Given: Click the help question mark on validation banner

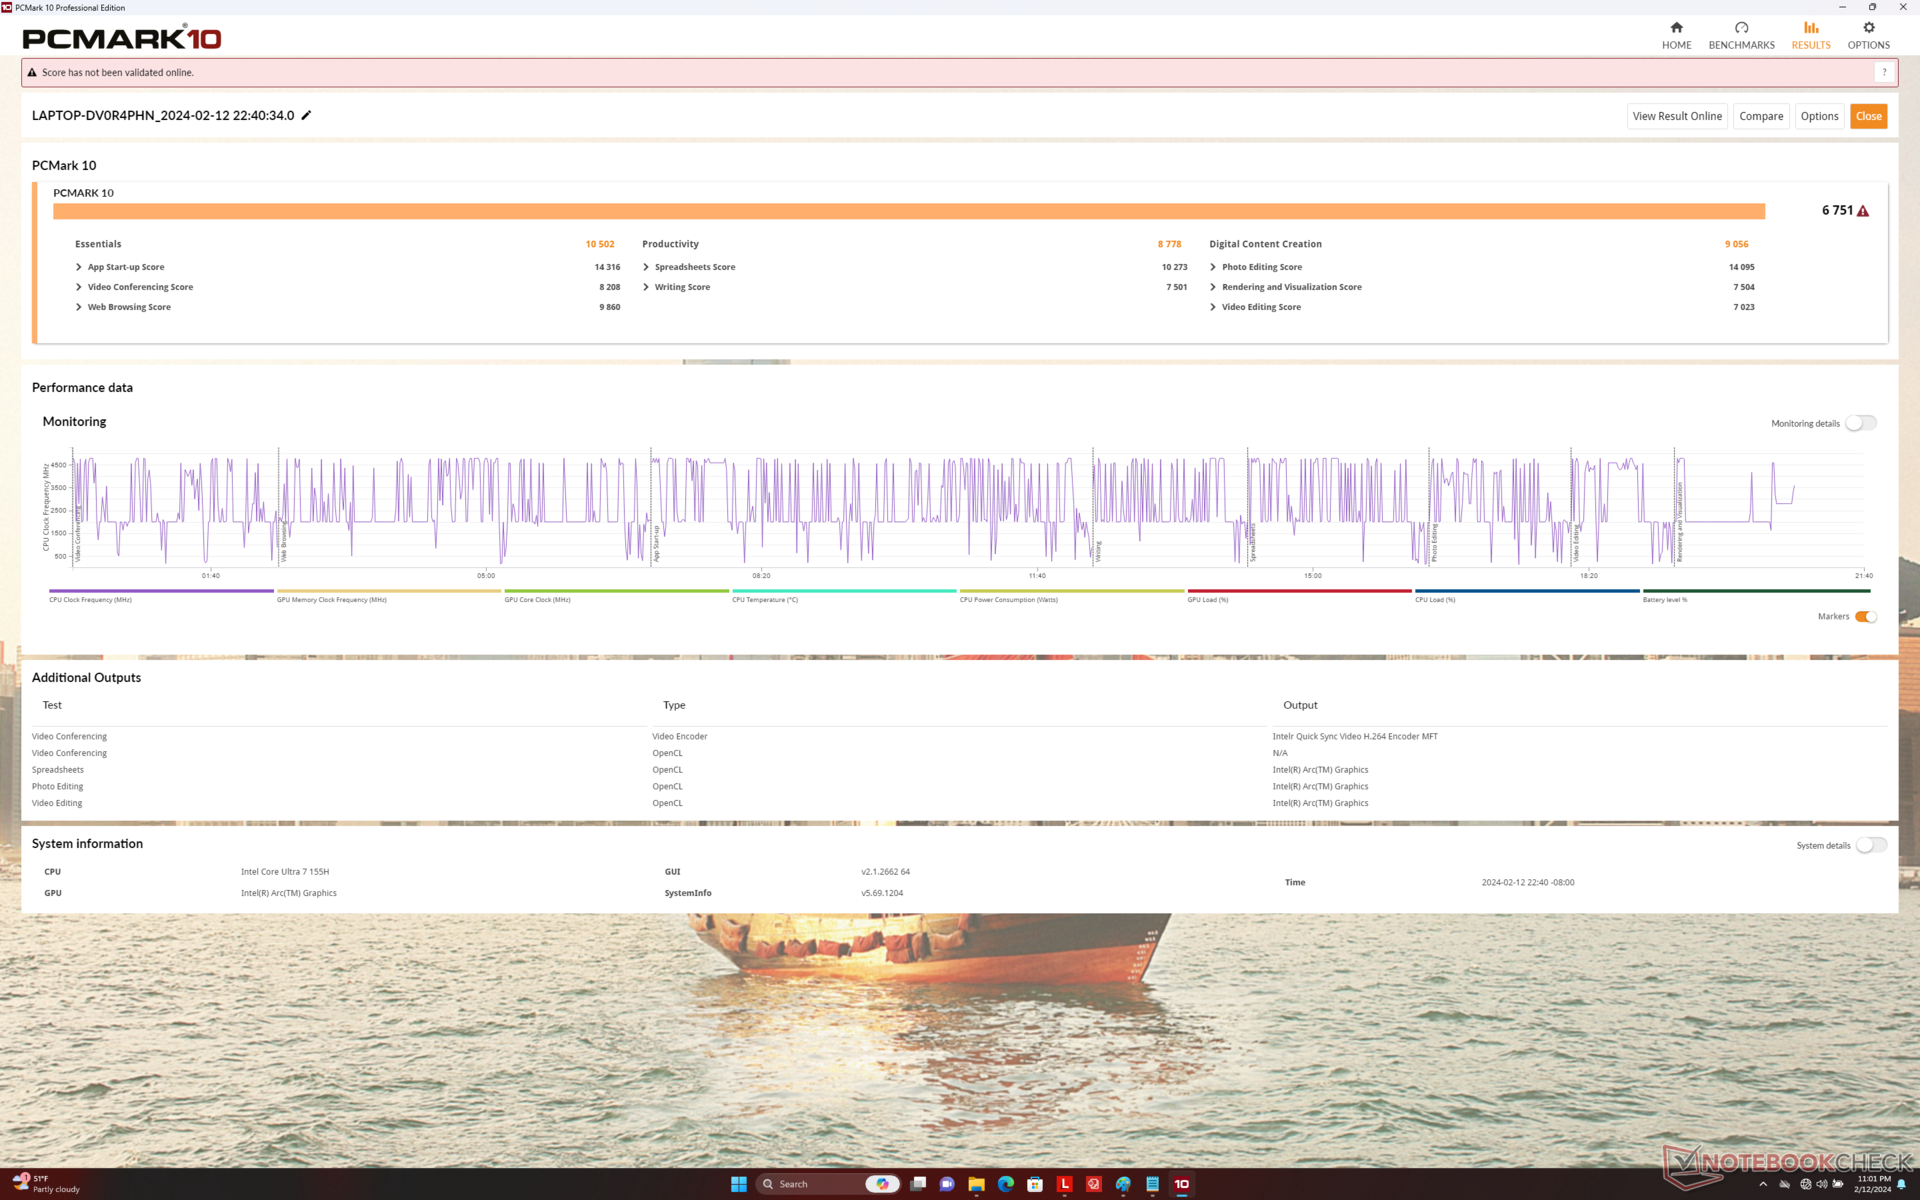Looking at the screenshot, I should (x=1884, y=72).
